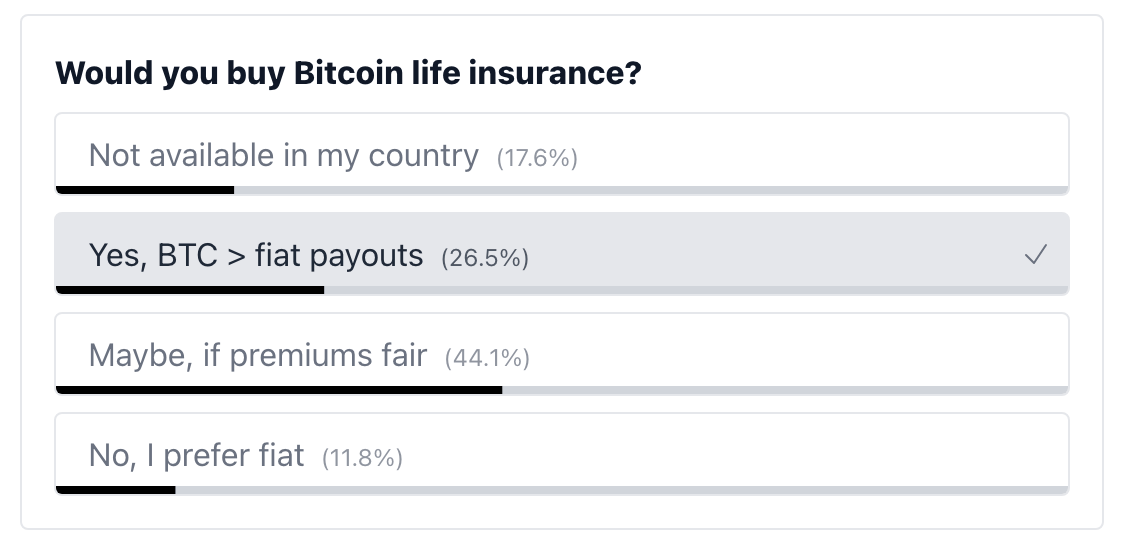Image resolution: width=1122 pixels, height=544 pixels.
Task: Click the gray unfilled bar of the 44.1% option
Action: (786, 390)
